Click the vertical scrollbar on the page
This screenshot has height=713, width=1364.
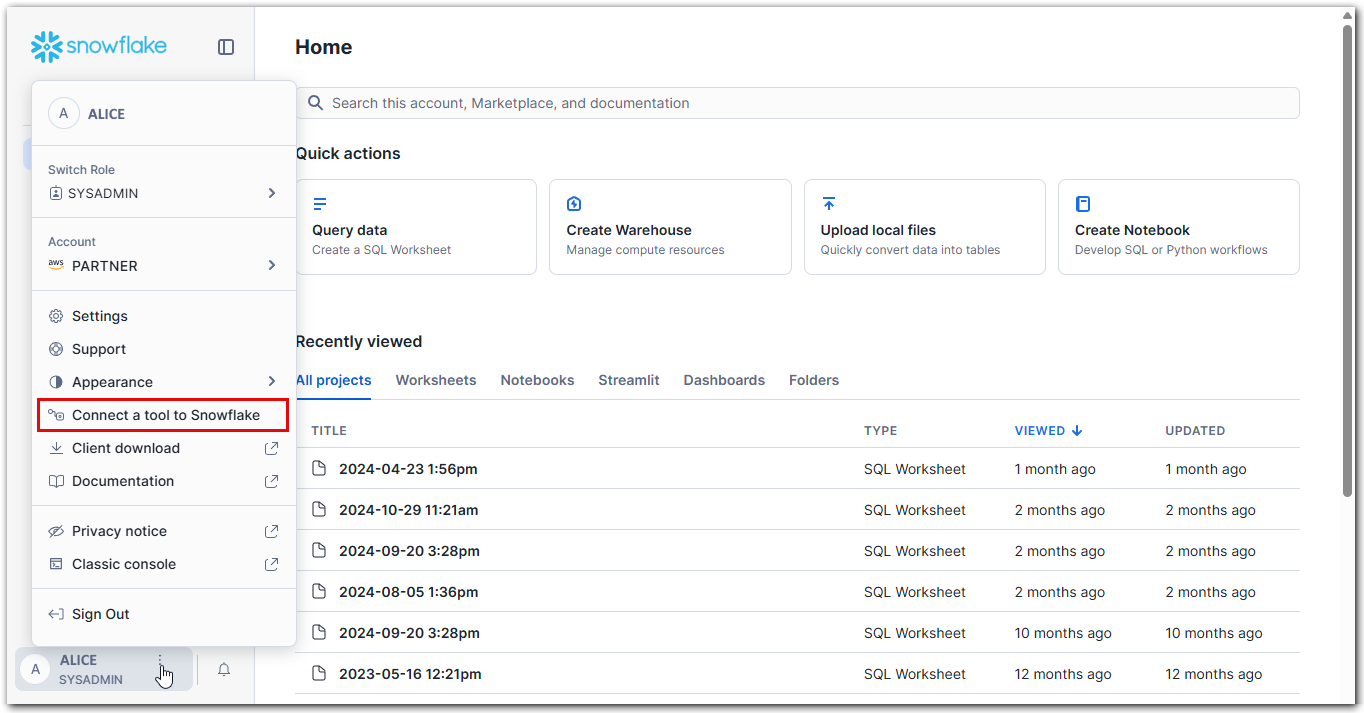[x=1348, y=260]
